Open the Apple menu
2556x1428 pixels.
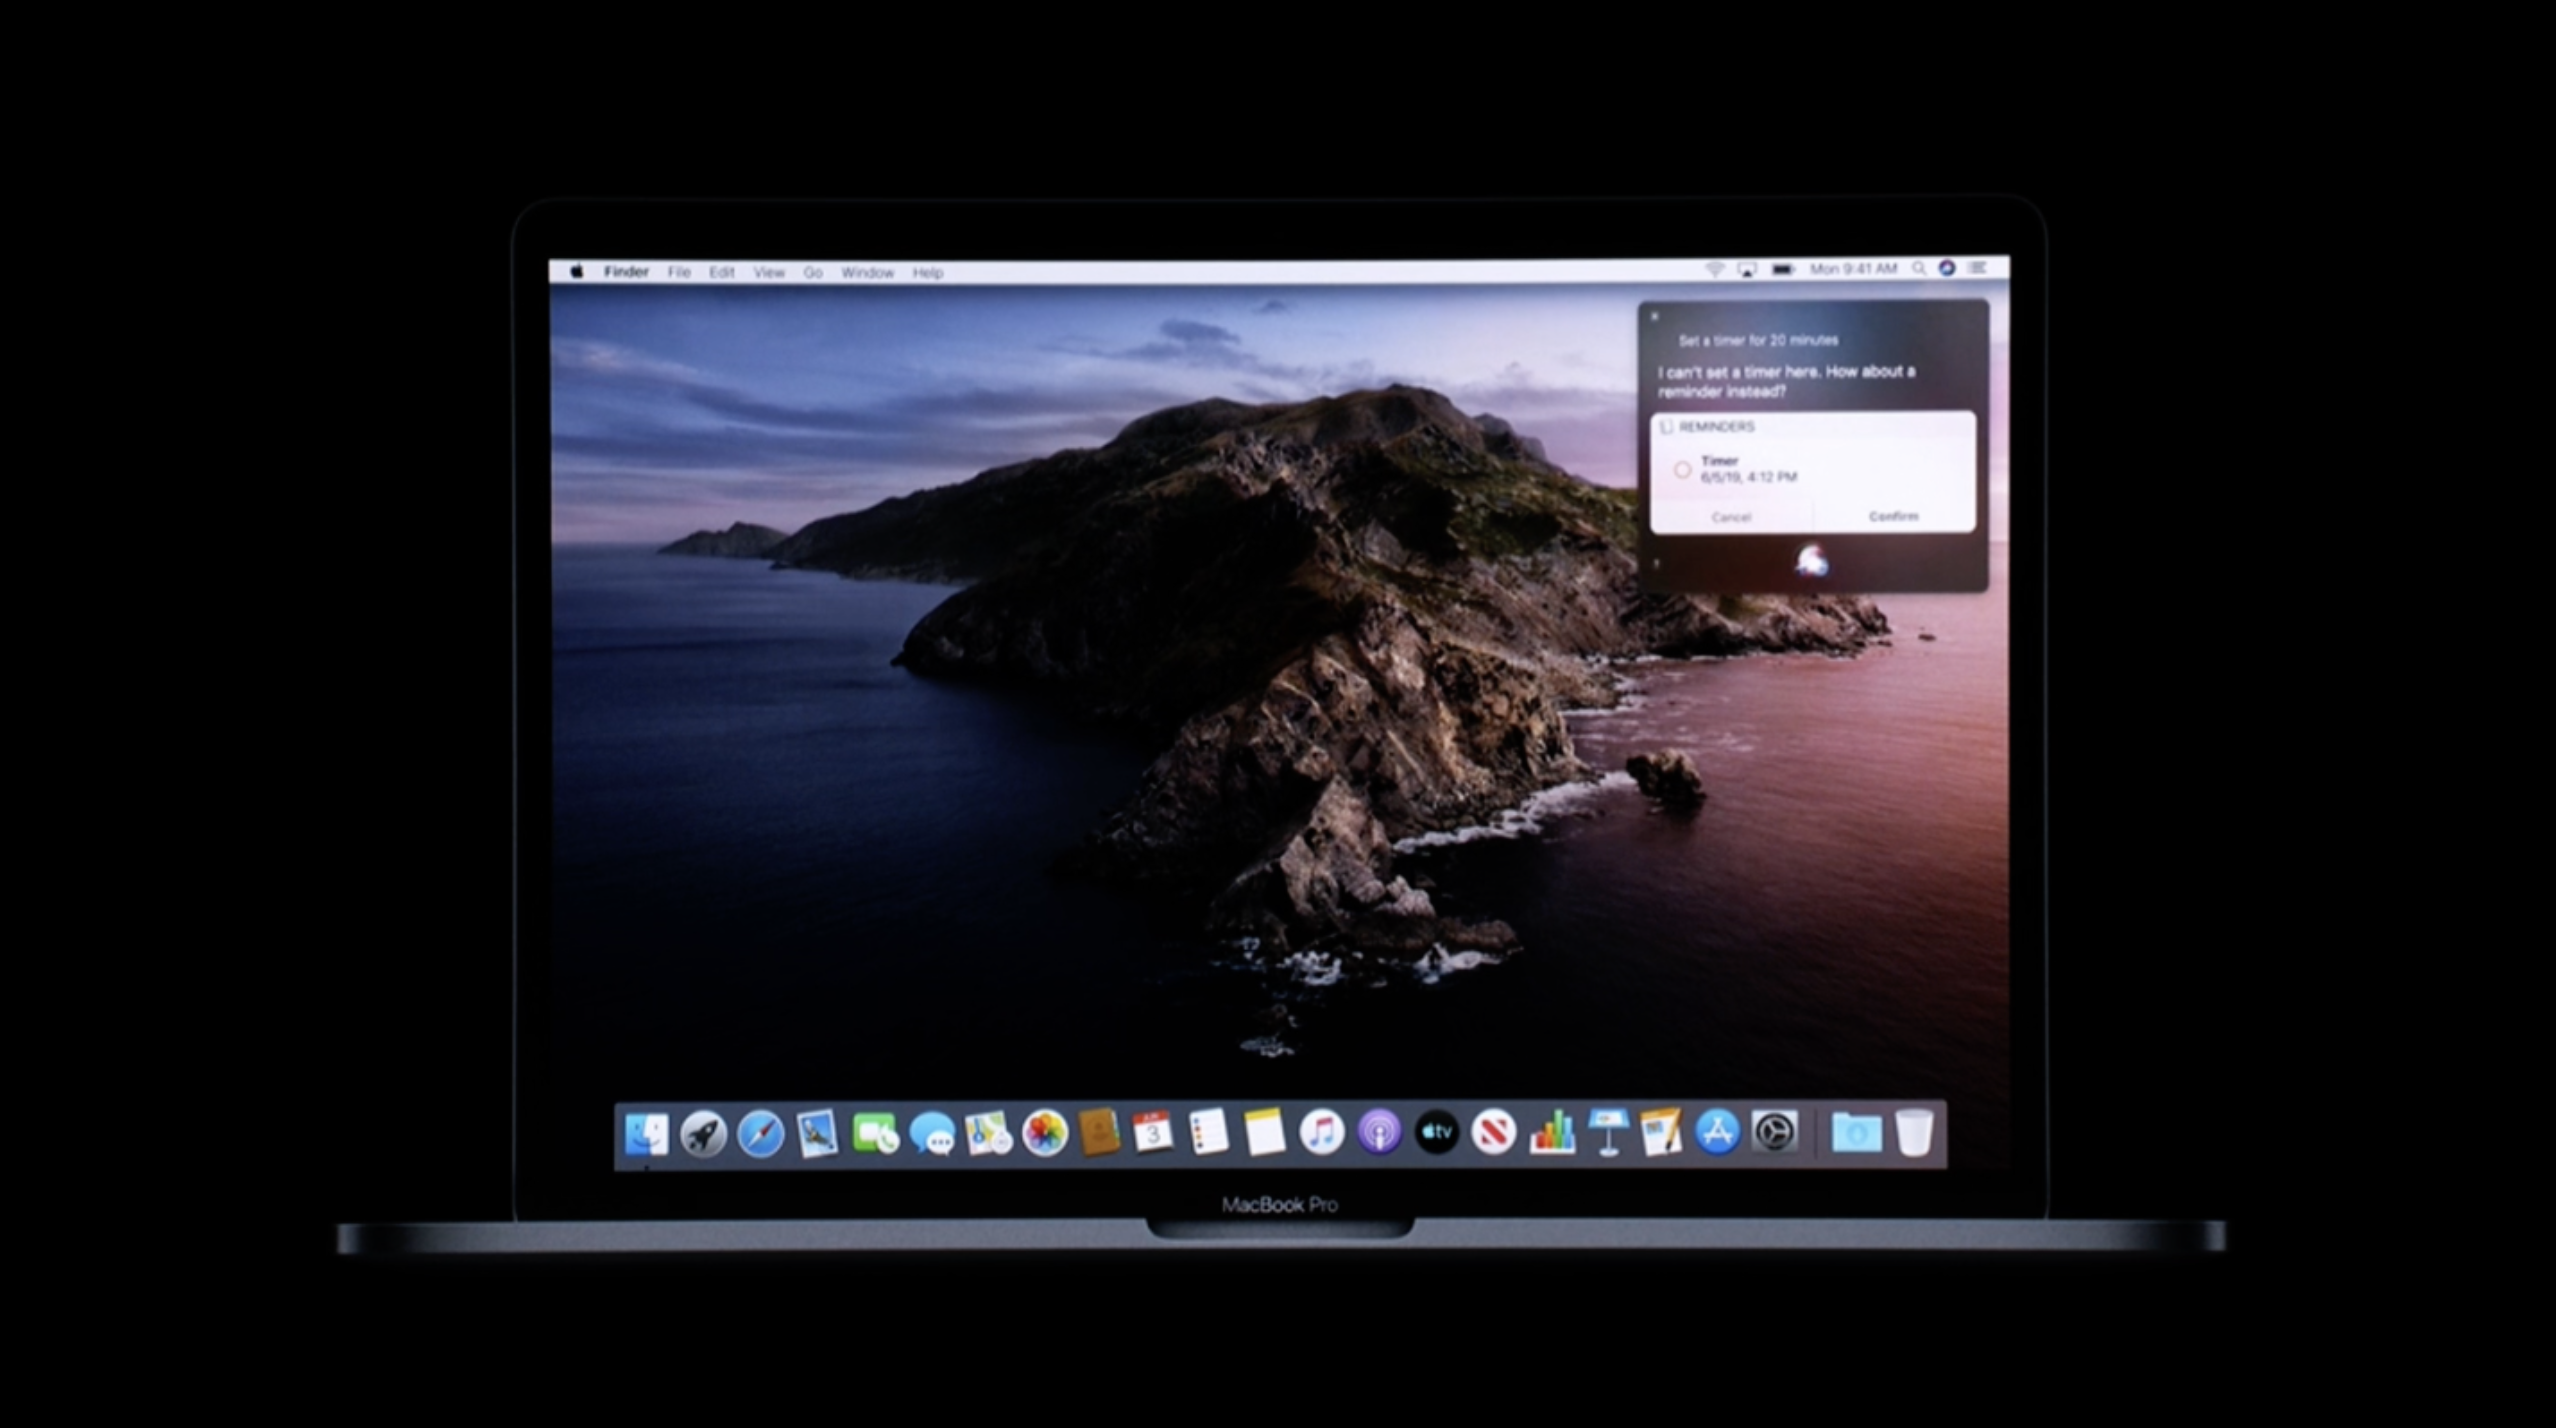pyautogui.click(x=577, y=271)
